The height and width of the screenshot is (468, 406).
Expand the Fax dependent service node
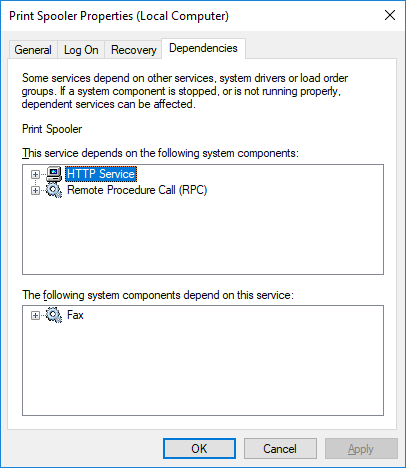point(35,315)
